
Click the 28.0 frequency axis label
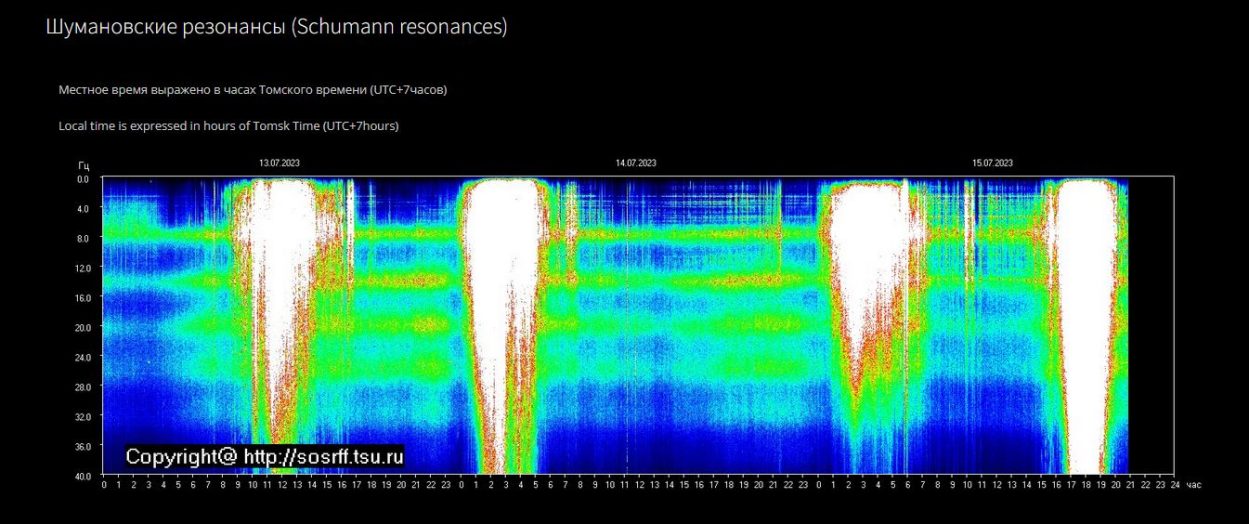click(82, 386)
